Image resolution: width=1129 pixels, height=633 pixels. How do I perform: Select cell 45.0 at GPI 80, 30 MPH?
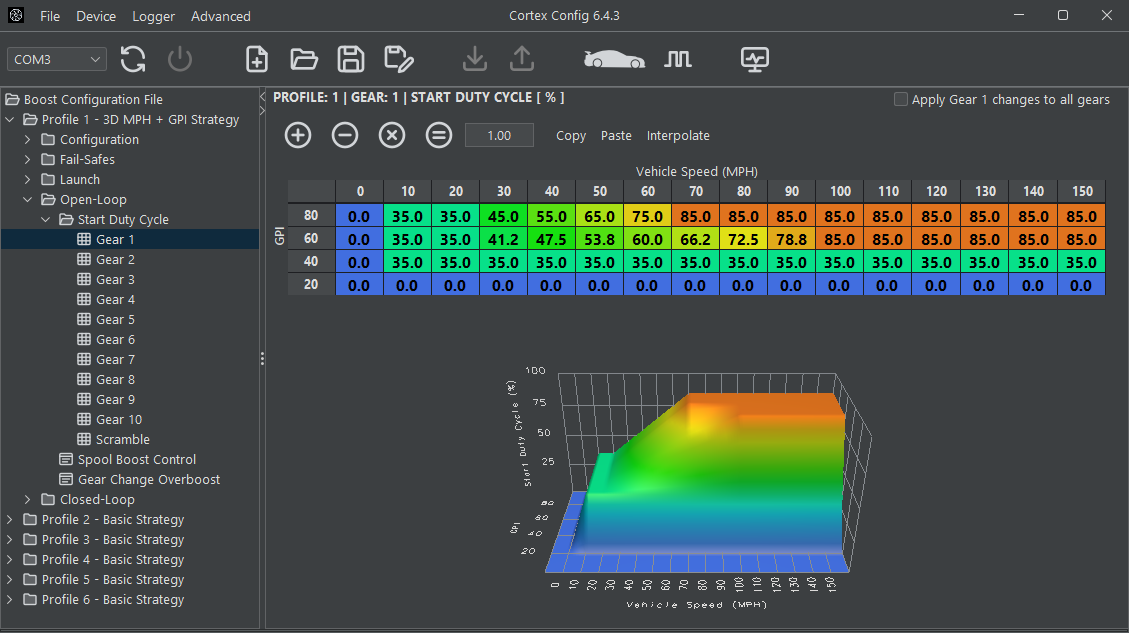[503, 216]
